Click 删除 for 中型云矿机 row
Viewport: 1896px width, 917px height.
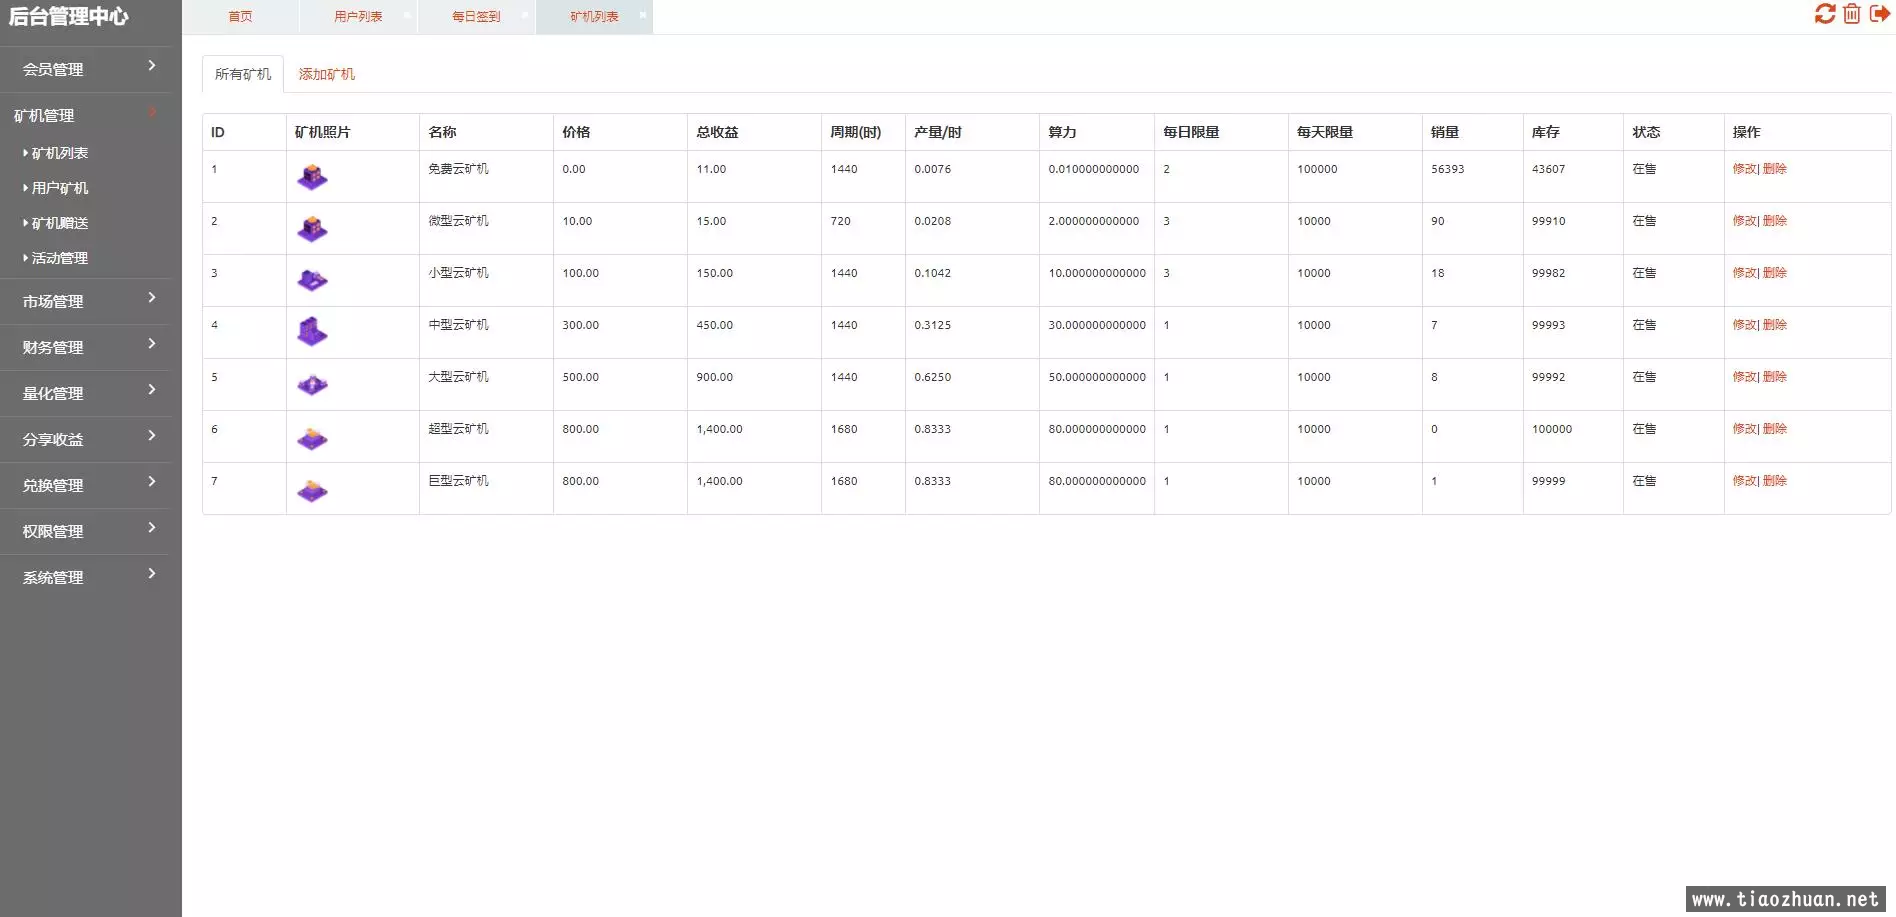click(x=1775, y=325)
